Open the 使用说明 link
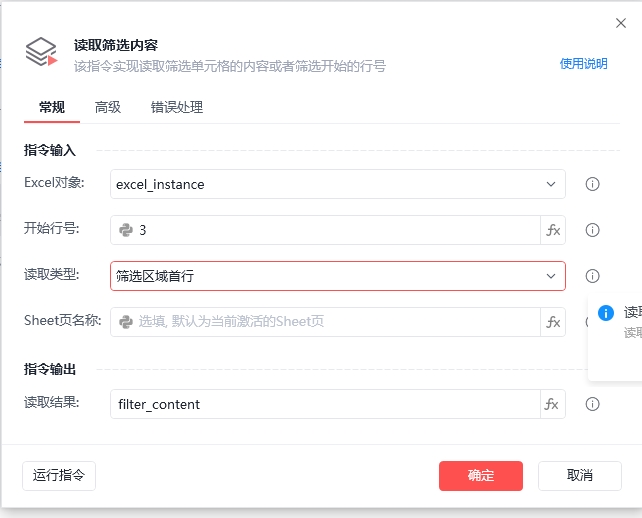642x518 pixels. [x=583, y=64]
